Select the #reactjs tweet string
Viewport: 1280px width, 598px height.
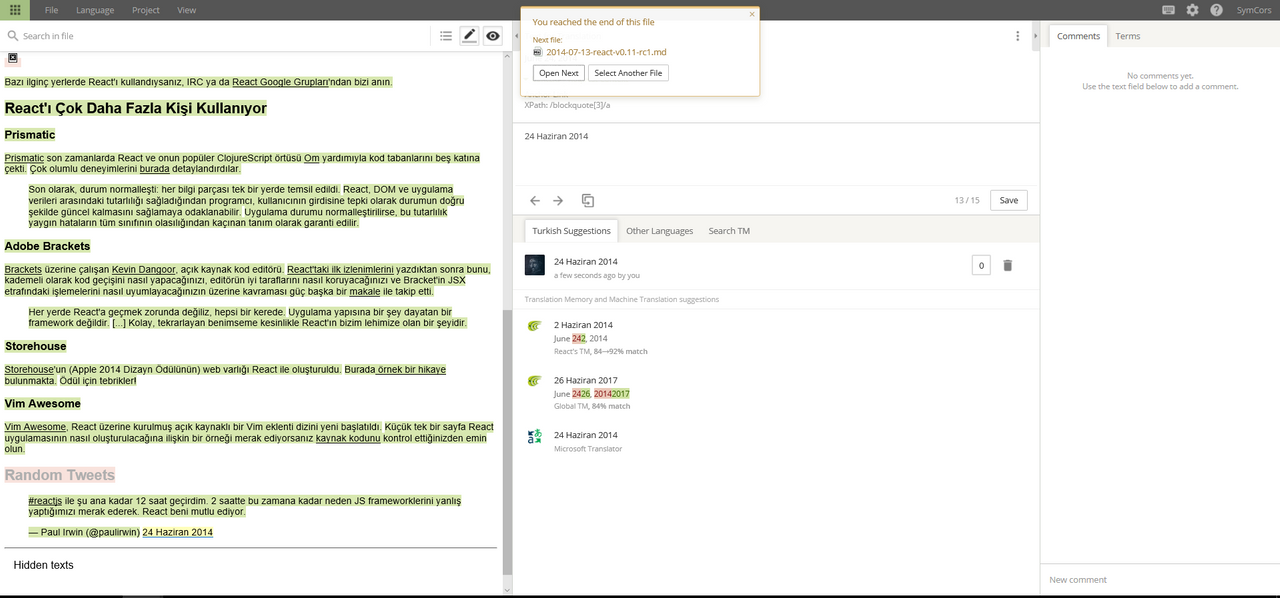[x=245, y=506]
